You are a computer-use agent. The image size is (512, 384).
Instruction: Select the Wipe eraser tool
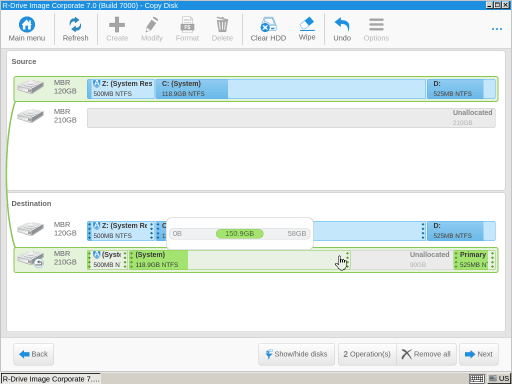[x=307, y=29]
